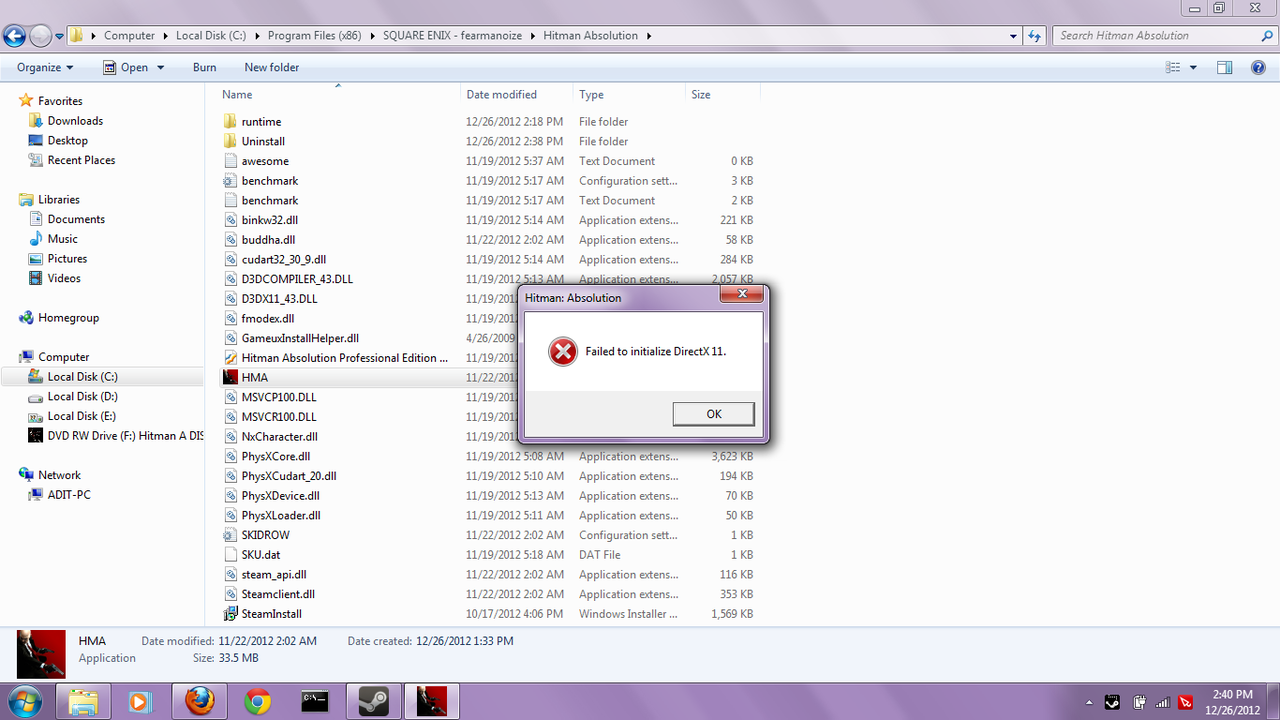The image size is (1280, 720).
Task: Select Favorites in the navigation pane
Action: (60, 101)
